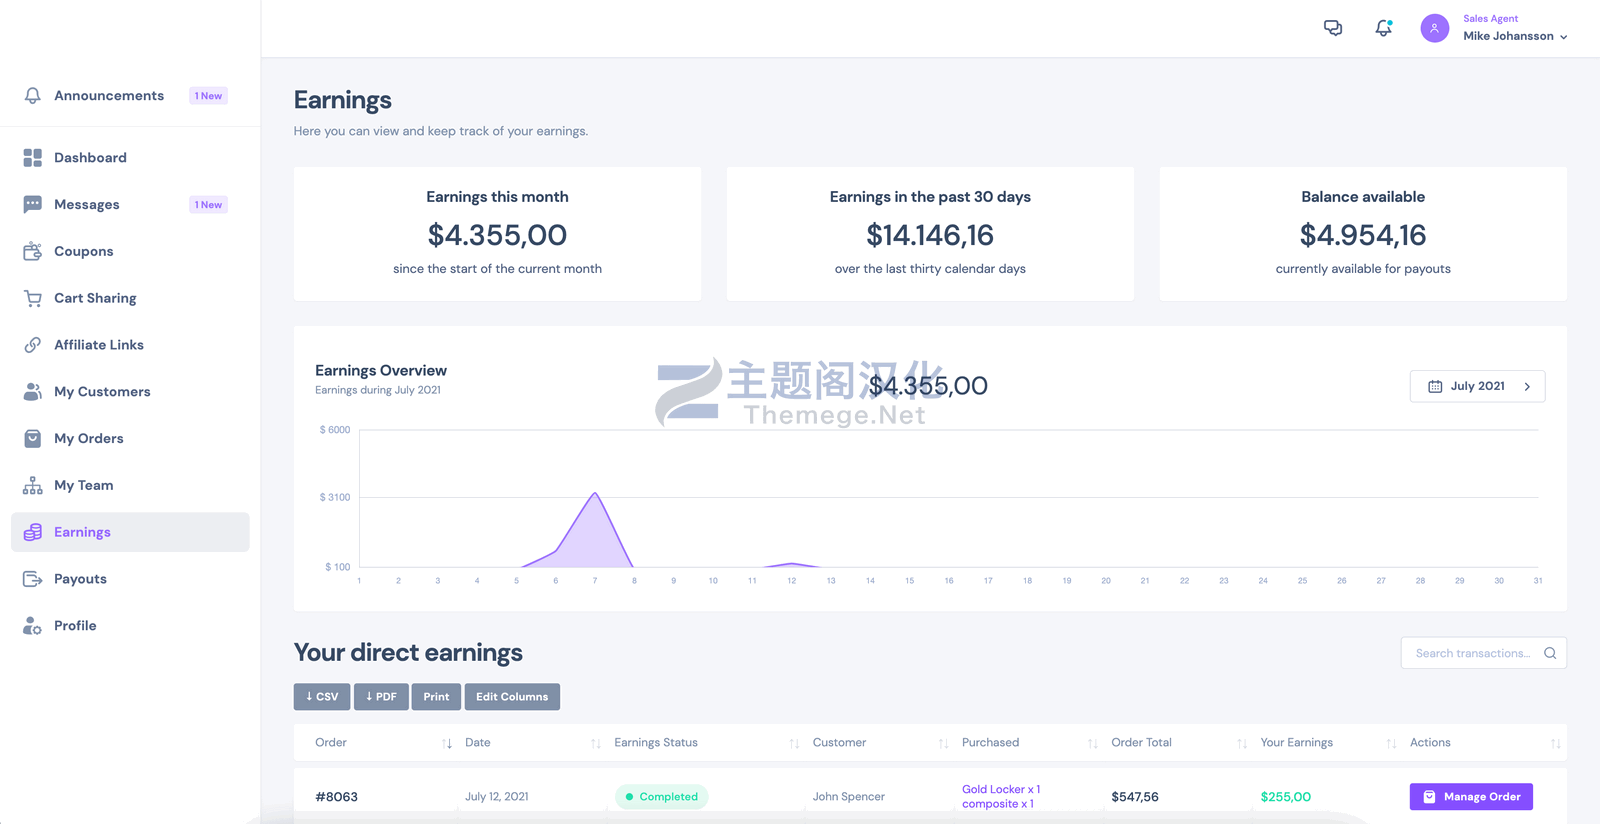Click the 1 New badge beside Messages

(208, 205)
